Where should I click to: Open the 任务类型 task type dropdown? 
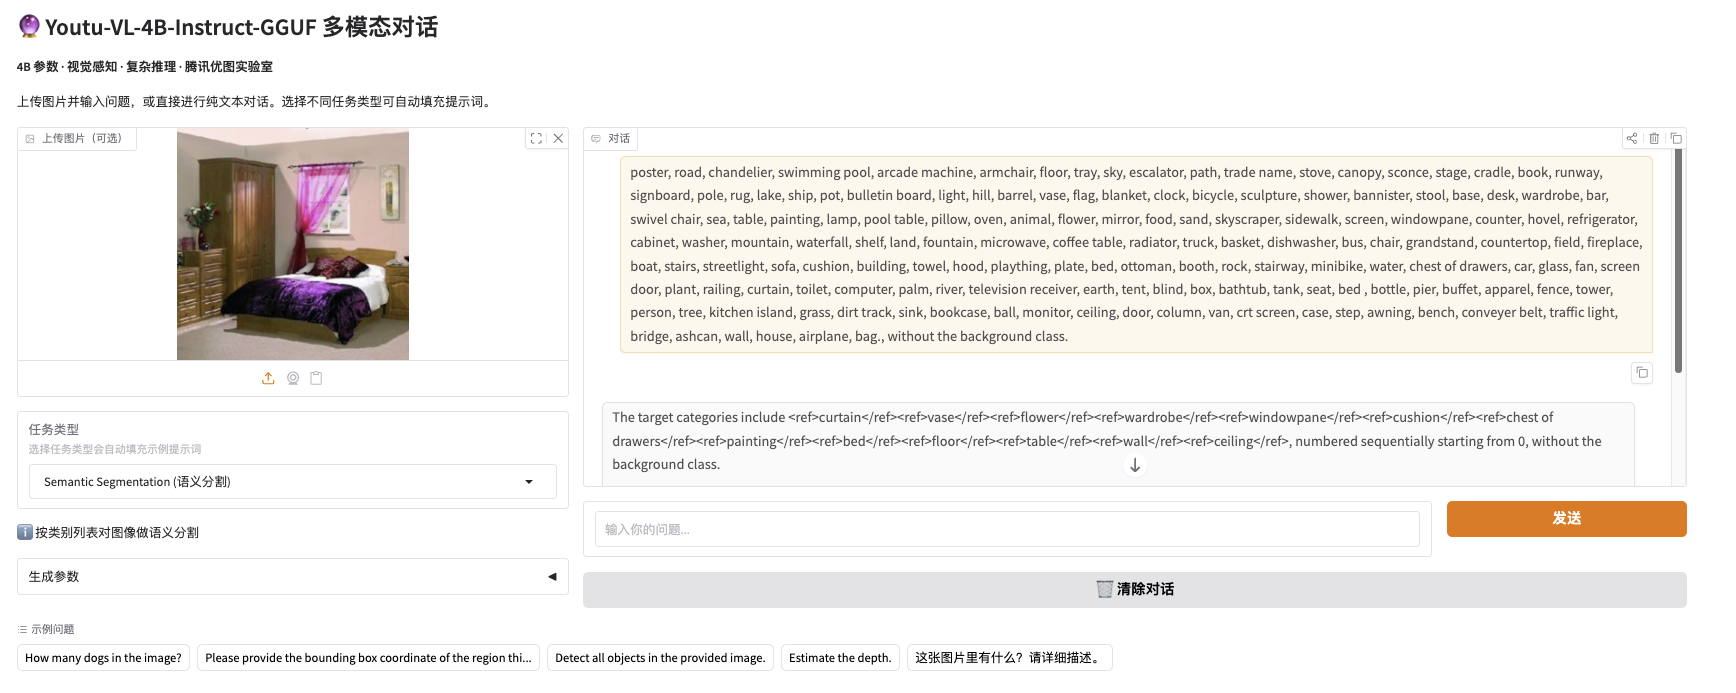point(293,482)
